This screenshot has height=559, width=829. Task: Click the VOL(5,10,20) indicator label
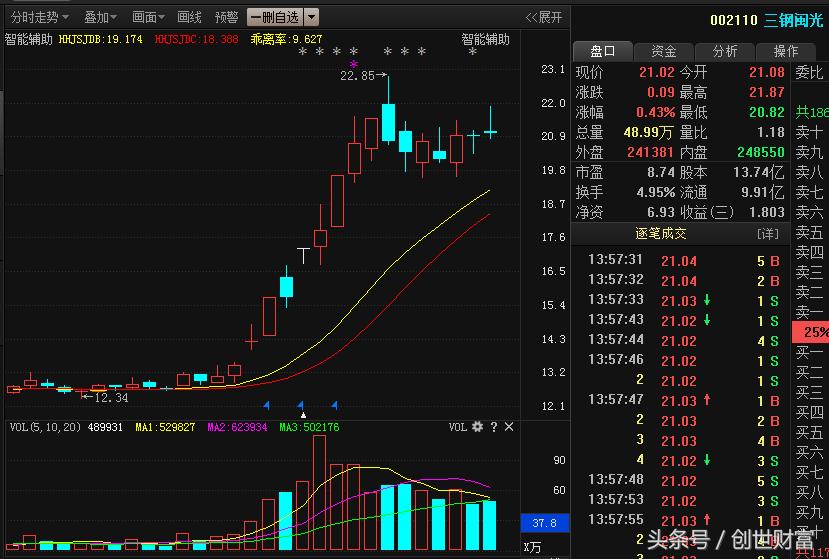coord(45,427)
